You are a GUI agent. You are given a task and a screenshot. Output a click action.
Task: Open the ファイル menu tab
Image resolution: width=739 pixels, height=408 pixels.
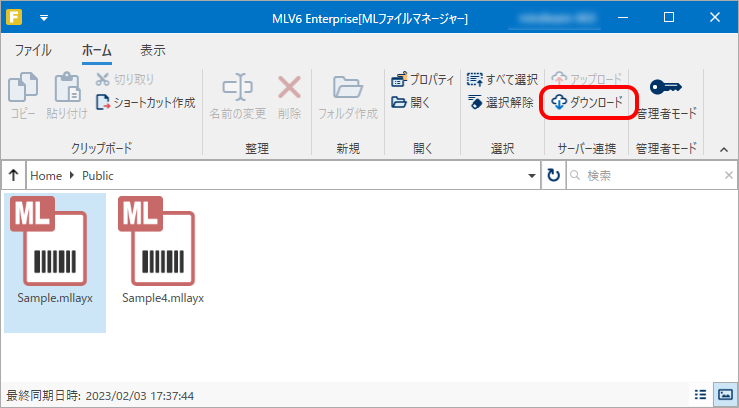tap(33, 50)
